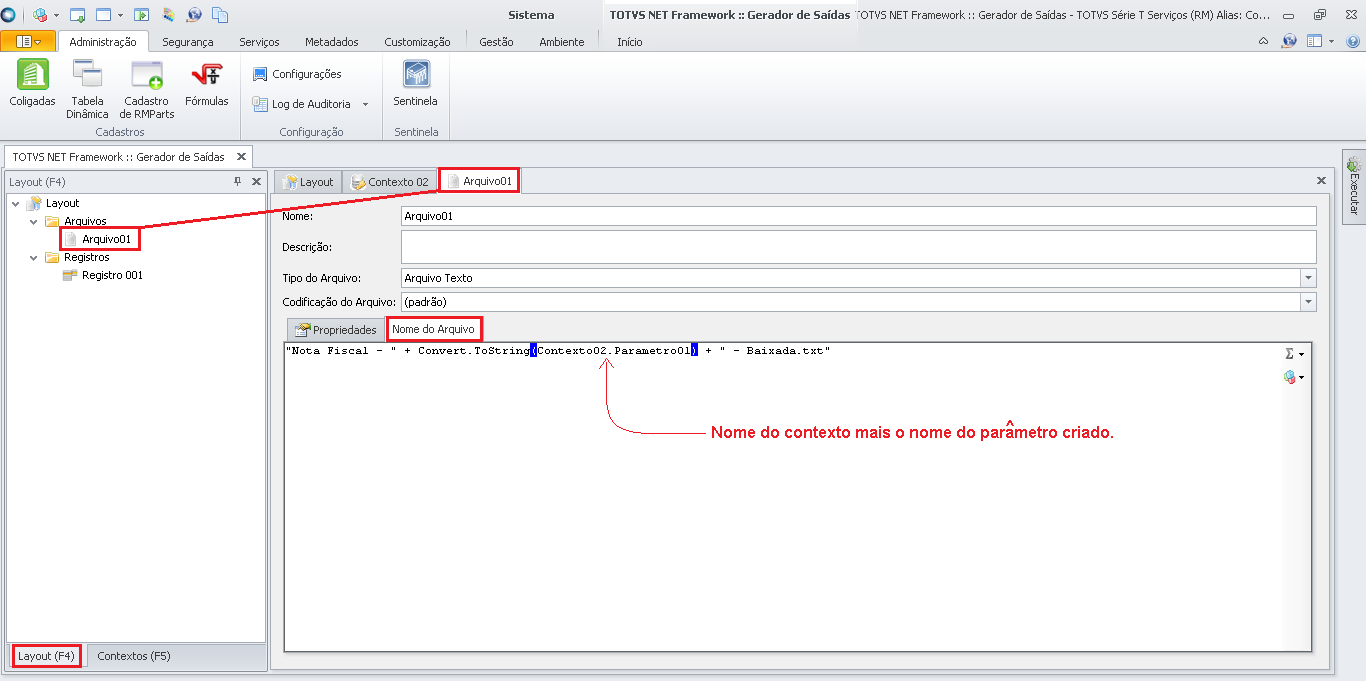Open Log de Auditoria
Image resolution: width=1366 pixels, height=681 pixels.
coord(302,104)
